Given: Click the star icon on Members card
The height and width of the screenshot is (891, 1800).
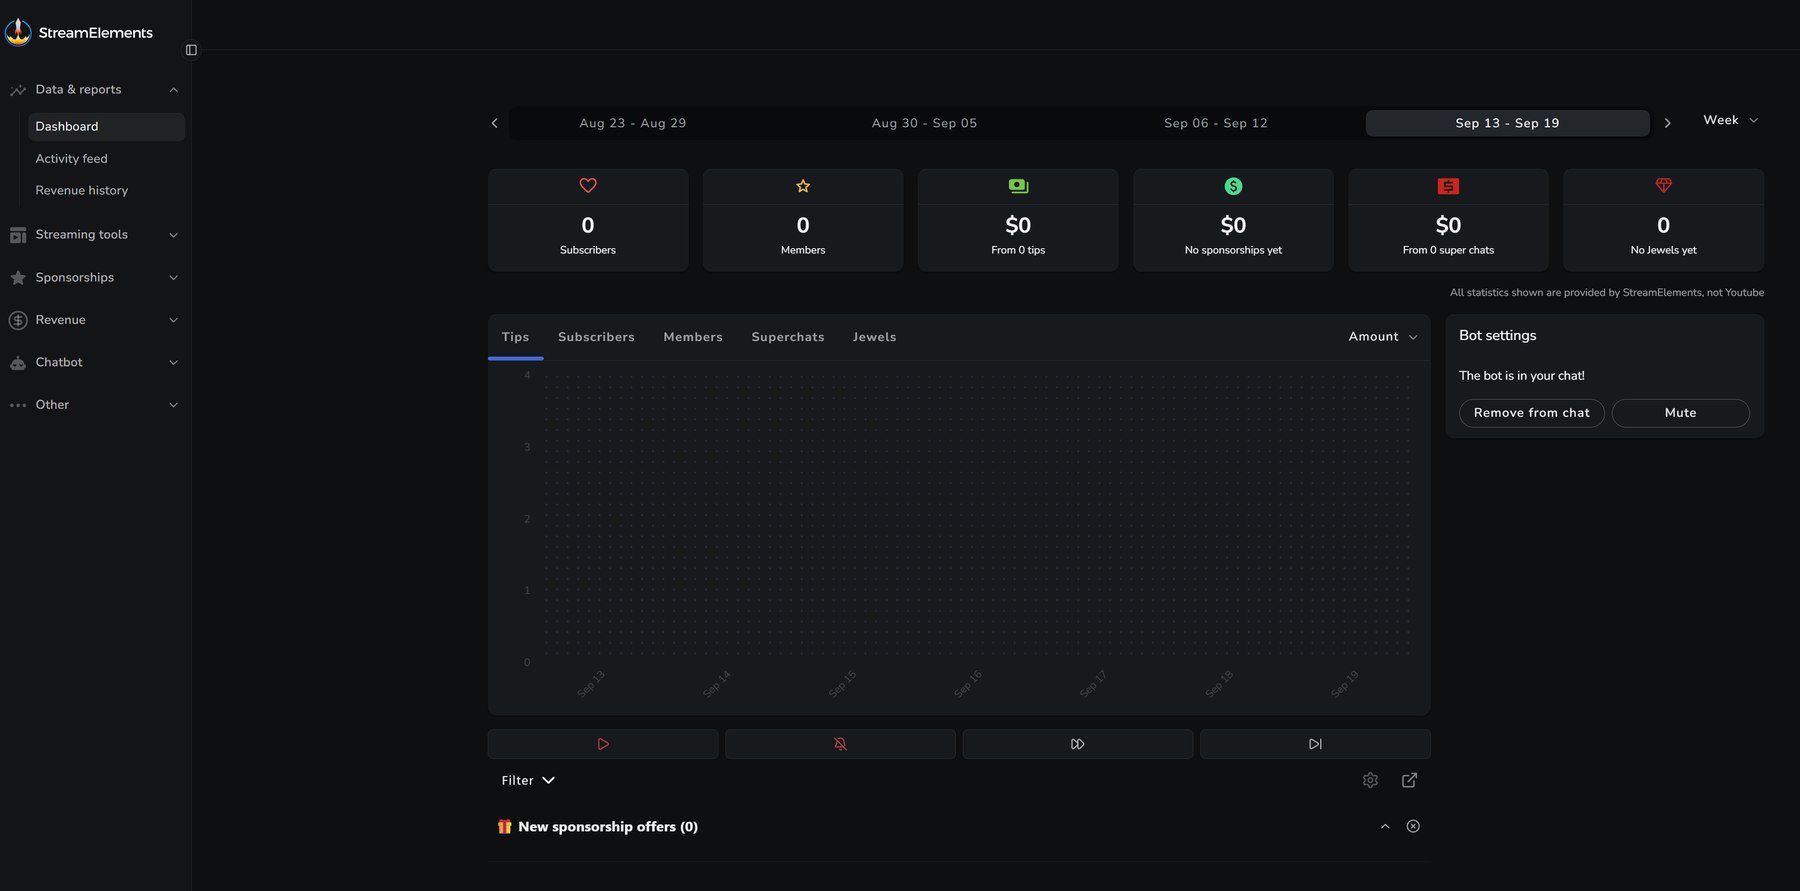Looking at the screenshot, I should coord(803,186).
